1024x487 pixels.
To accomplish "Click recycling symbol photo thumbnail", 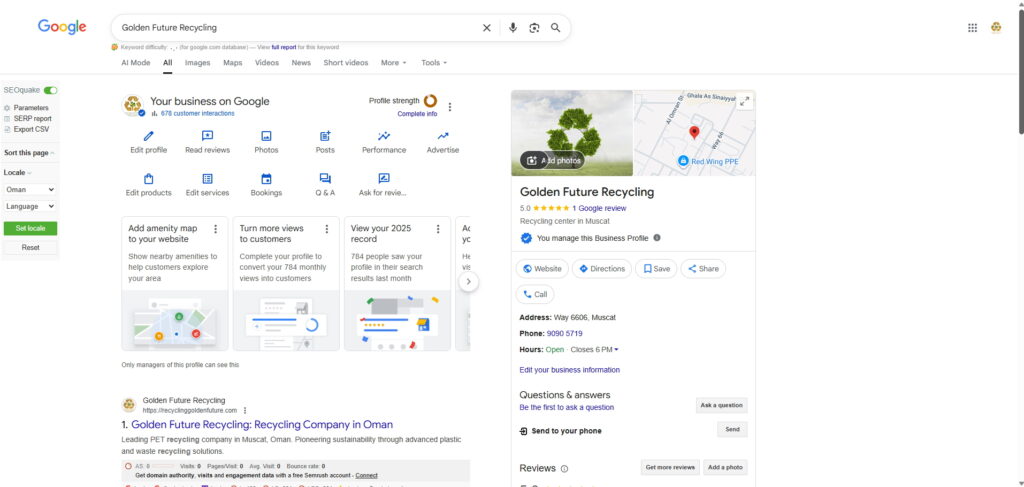I will [x=572, y=133].
